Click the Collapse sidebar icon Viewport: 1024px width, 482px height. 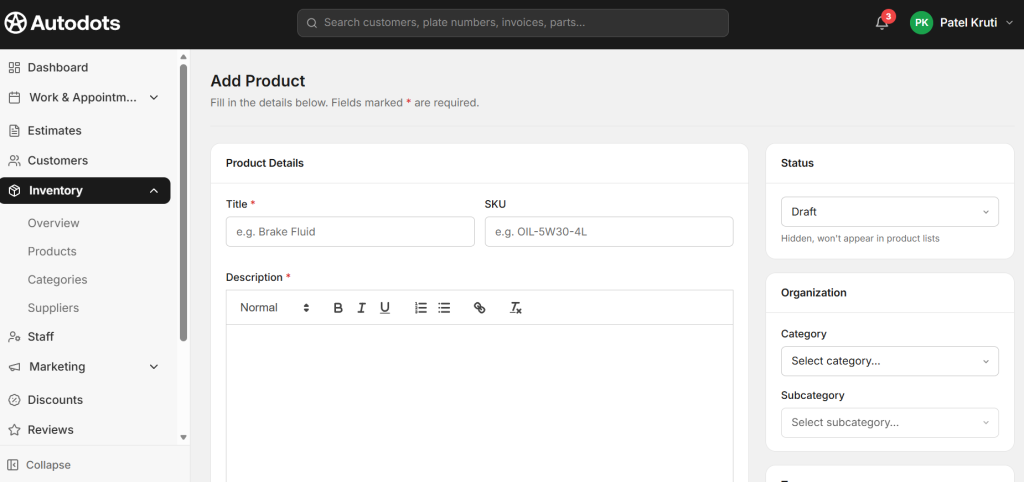13,465
